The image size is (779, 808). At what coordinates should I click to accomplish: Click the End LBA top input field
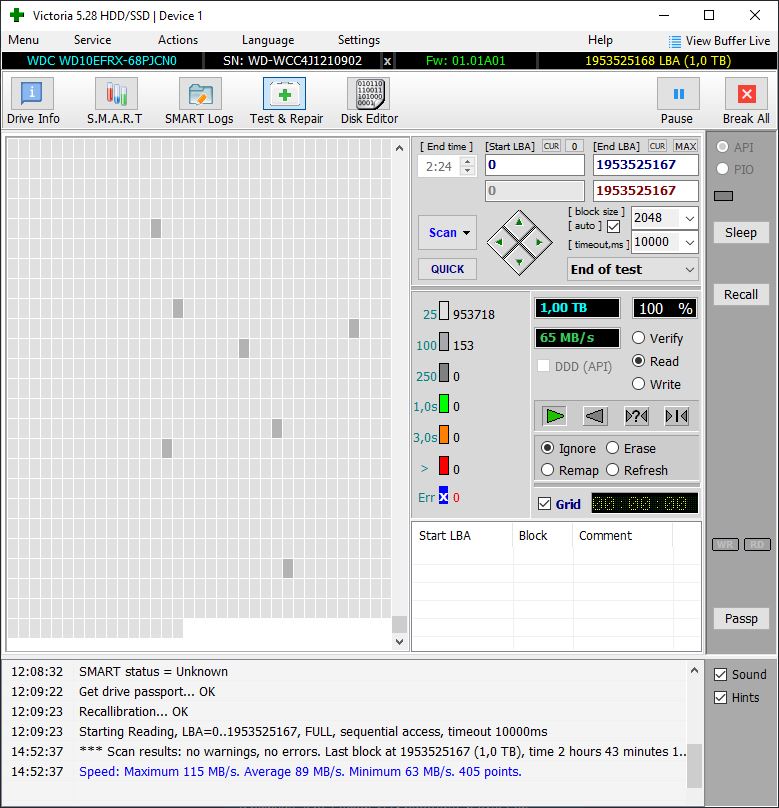coord(646,165)
